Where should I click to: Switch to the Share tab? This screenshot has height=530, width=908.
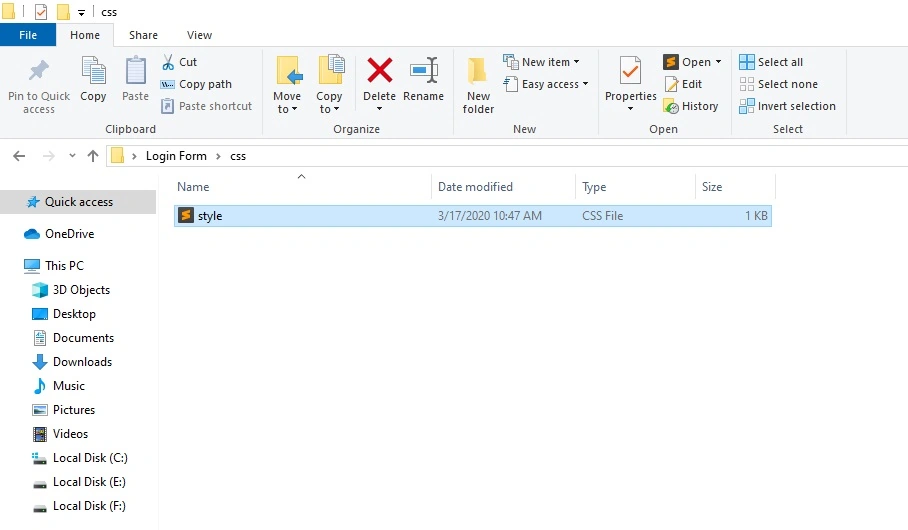[143, 35]
